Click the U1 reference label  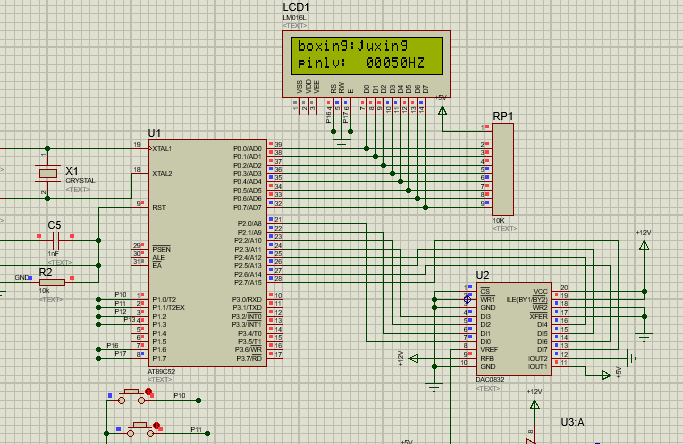[154, 133]
